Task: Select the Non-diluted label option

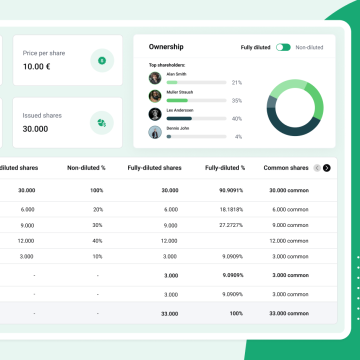Action: coord(309,47)
